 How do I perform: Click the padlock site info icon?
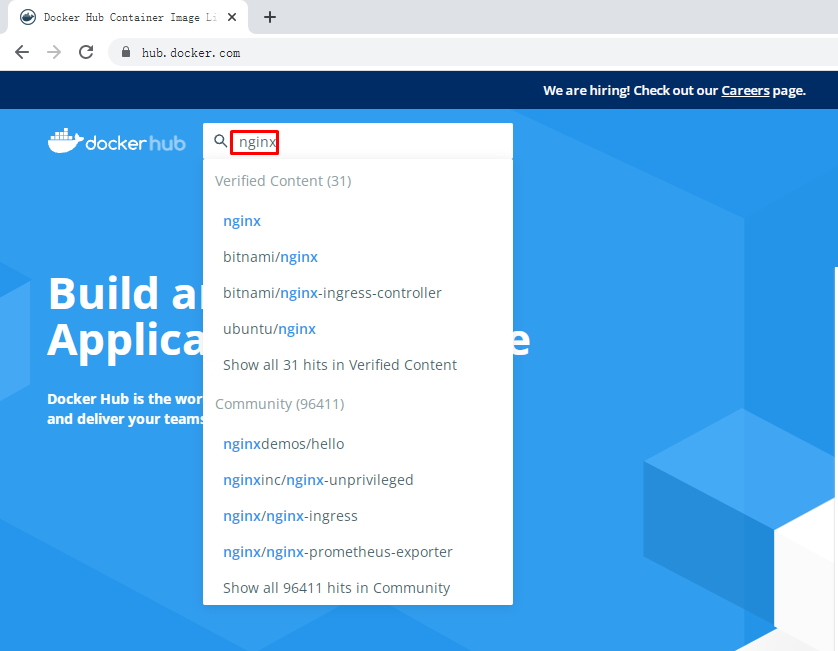pos(126,53)
